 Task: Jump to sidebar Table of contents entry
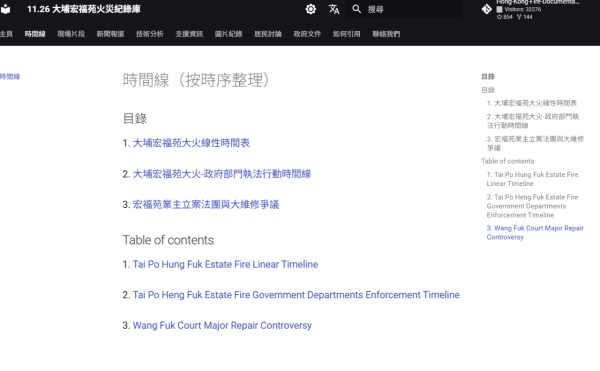(x=507, y=161)
